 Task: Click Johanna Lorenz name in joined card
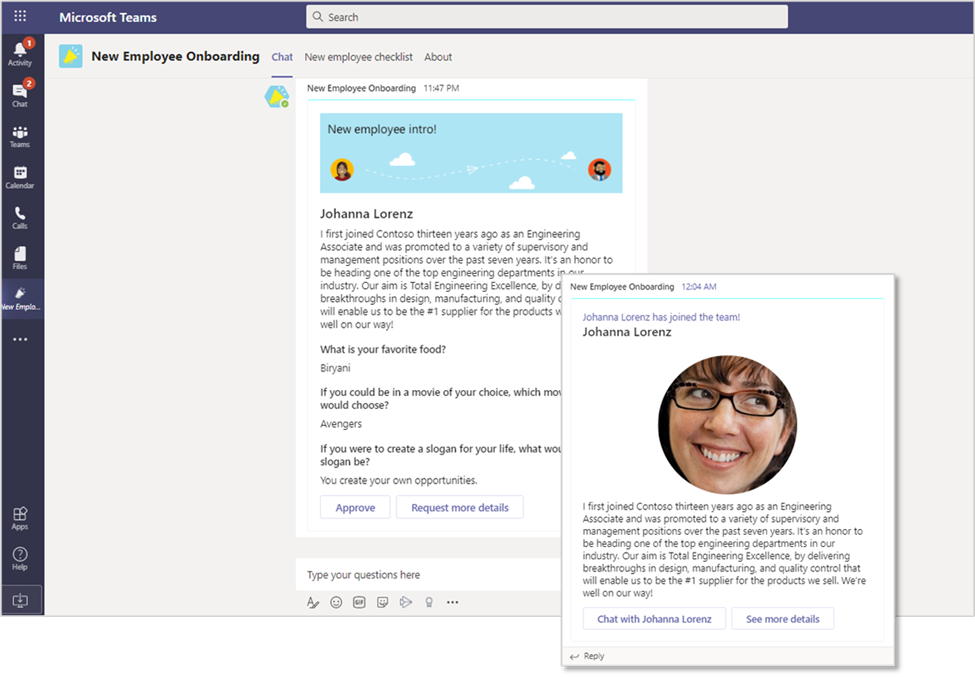point(627,332)
